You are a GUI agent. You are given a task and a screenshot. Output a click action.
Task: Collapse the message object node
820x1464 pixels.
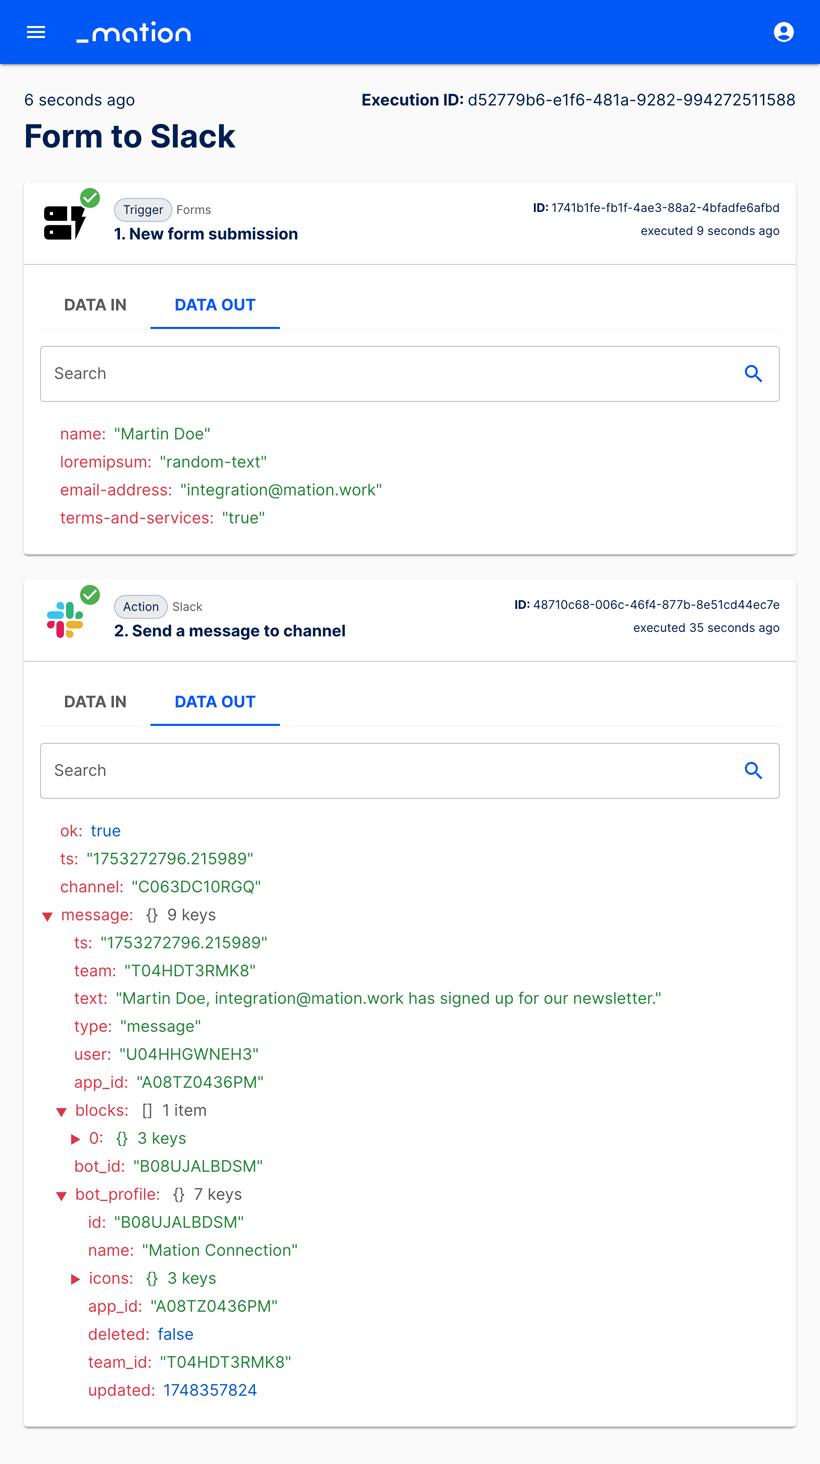coord(47,916)
